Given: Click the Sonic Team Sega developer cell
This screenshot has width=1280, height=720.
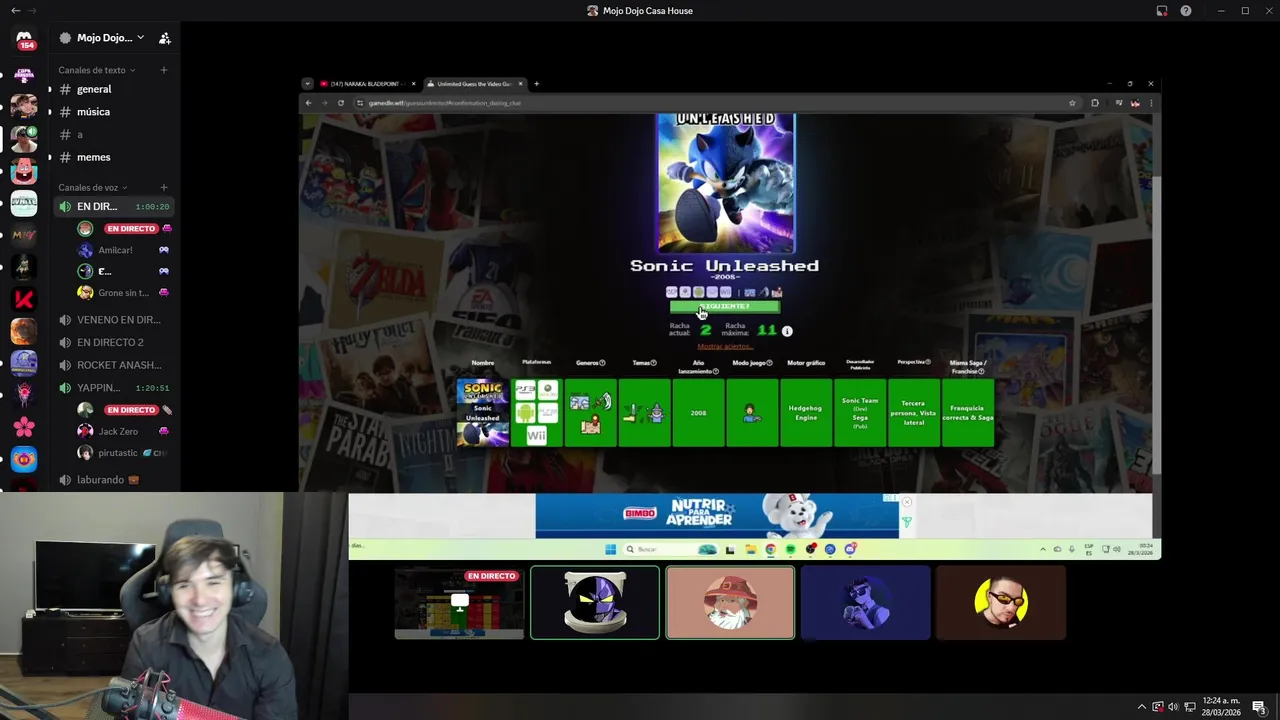Looking at the screenshot, I should point(860,412).
